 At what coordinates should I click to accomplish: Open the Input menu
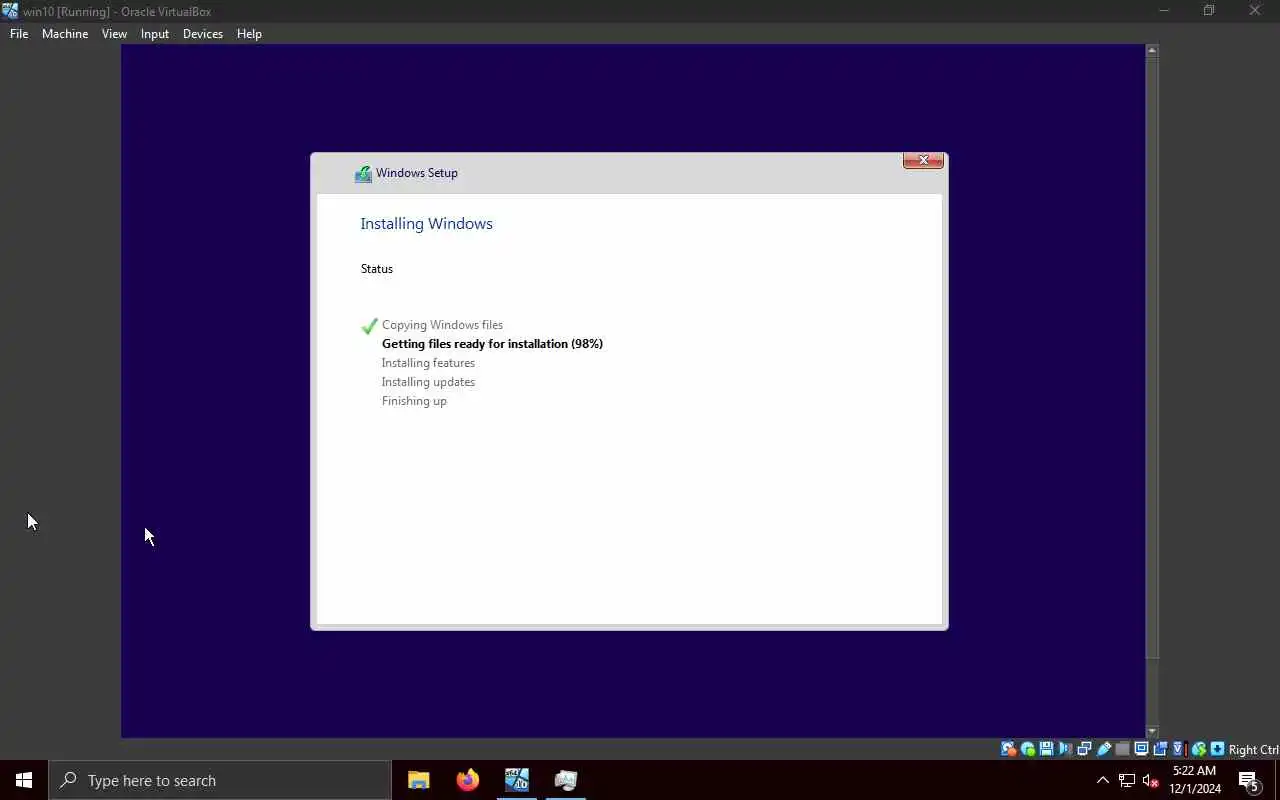pos(155,34)
